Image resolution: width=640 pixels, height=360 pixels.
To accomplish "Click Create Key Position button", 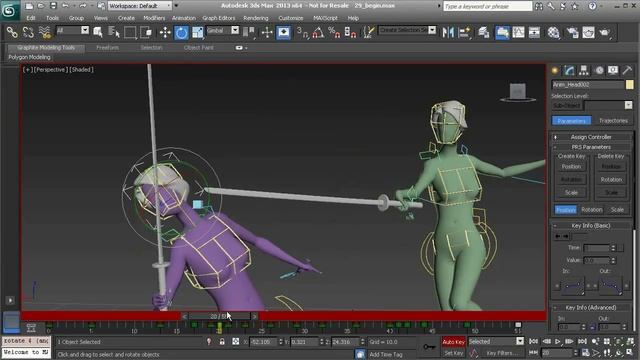I will click(571, 167).
